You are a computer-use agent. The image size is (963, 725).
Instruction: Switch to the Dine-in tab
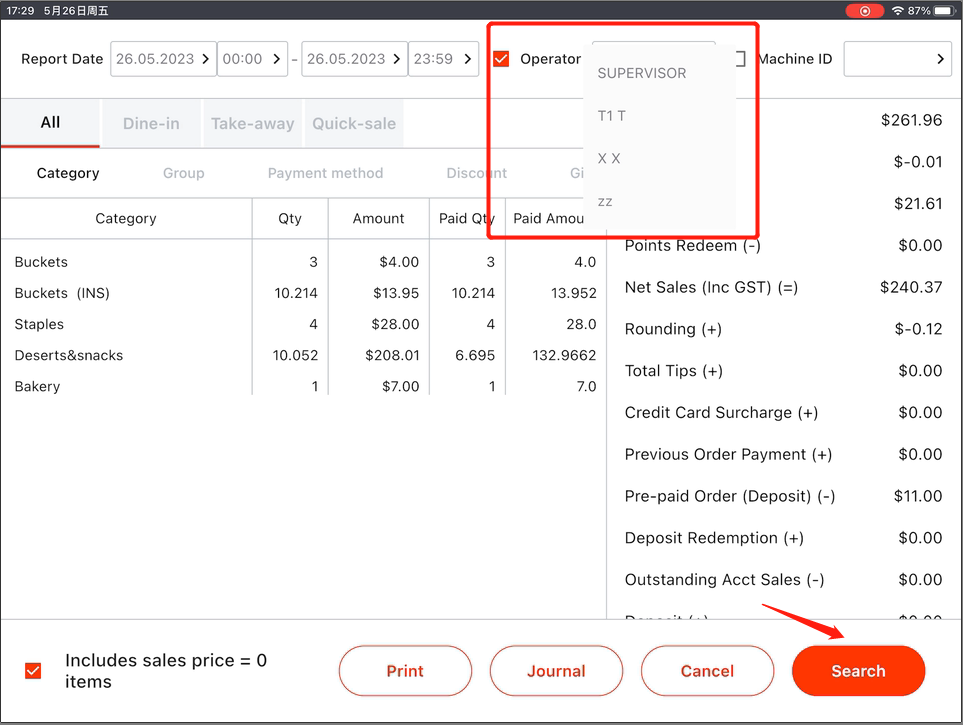click(x=151, y=124)
